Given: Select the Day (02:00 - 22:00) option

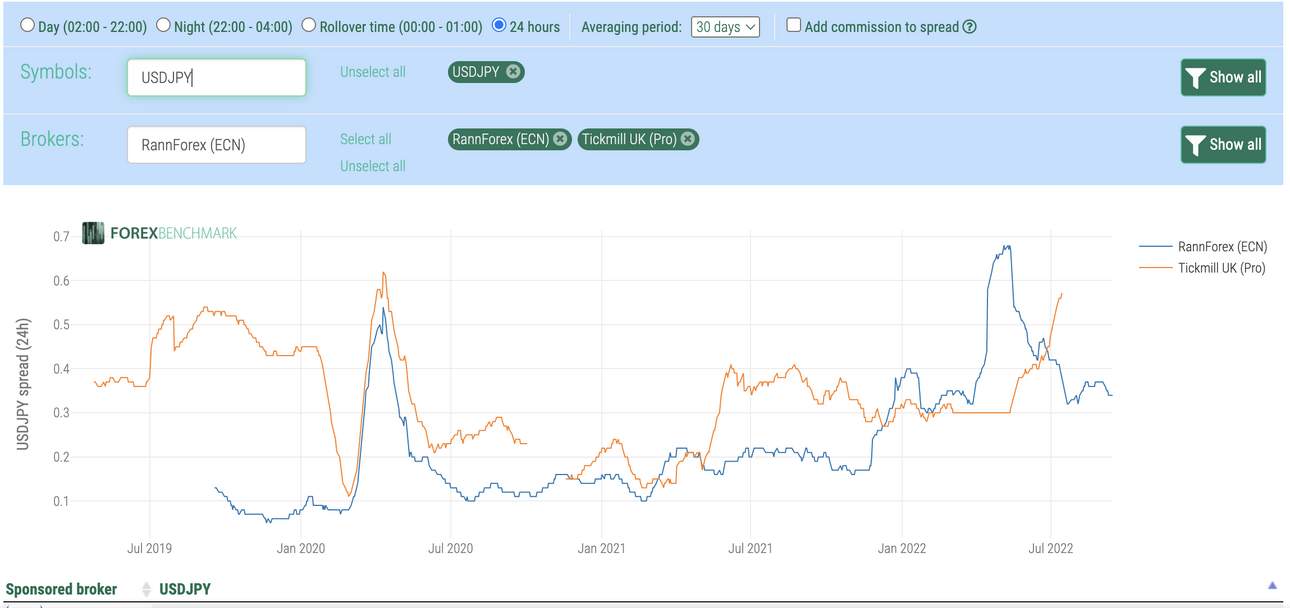Looking at the screenshot, I should [27, 26].
